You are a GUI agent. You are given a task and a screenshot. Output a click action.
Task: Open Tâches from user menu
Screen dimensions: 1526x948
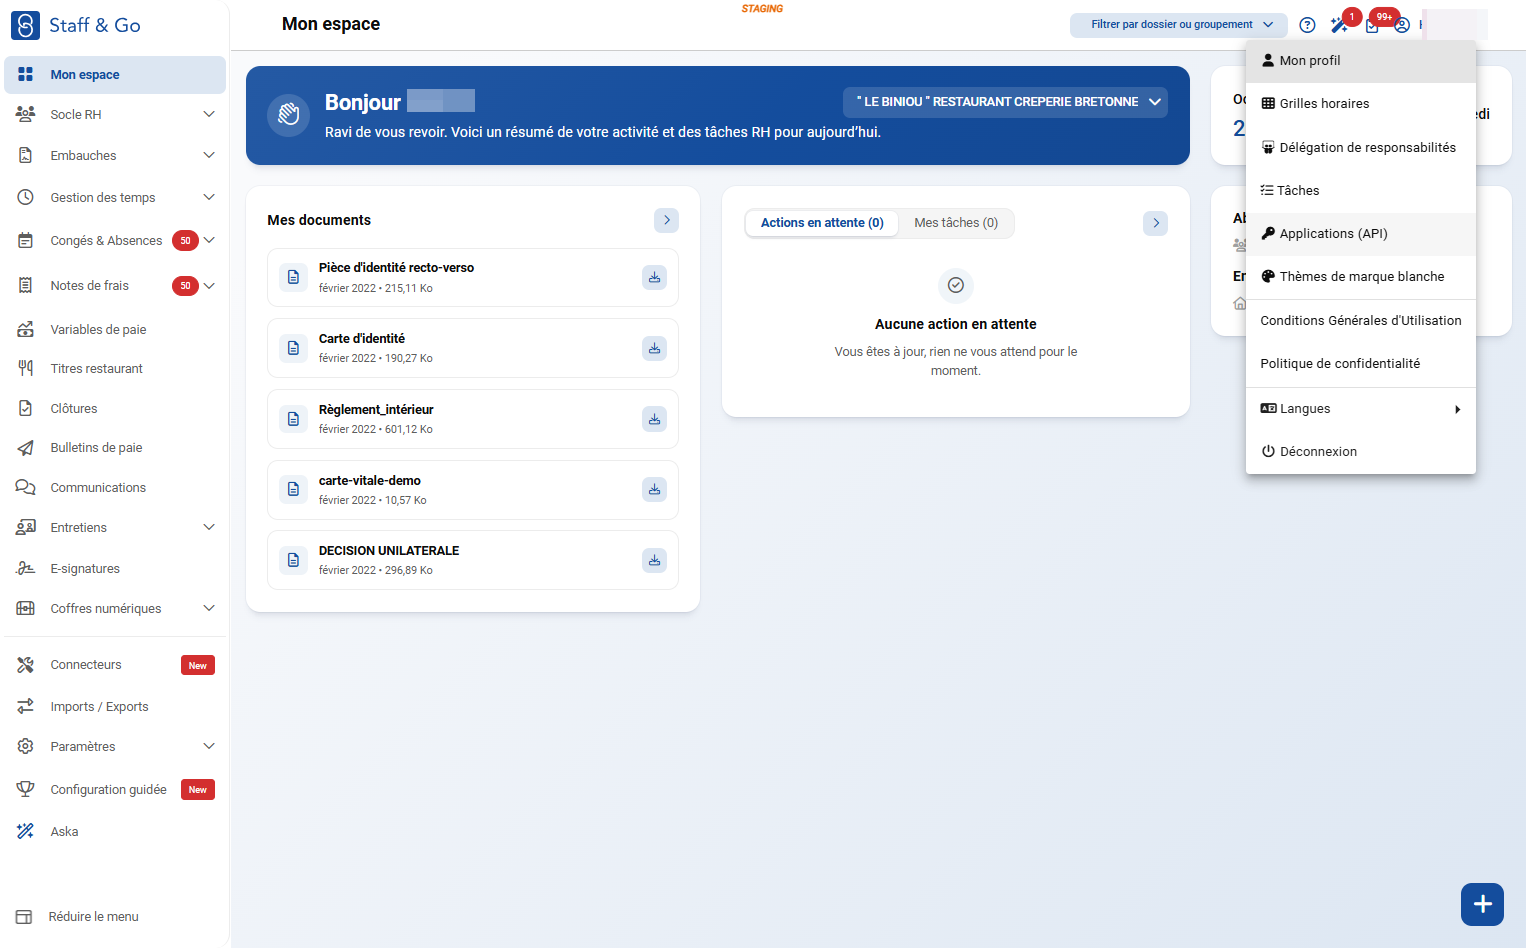[1361, 191]
